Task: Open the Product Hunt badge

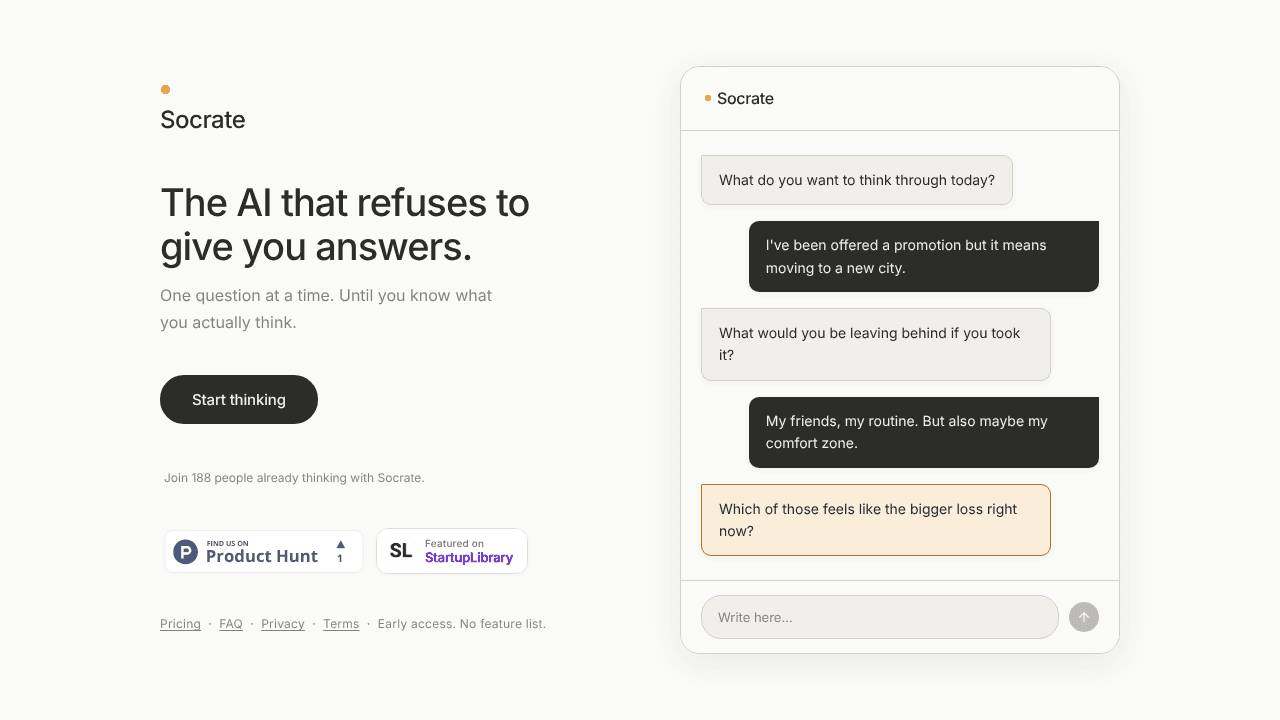Action: [x=264, y=551]
